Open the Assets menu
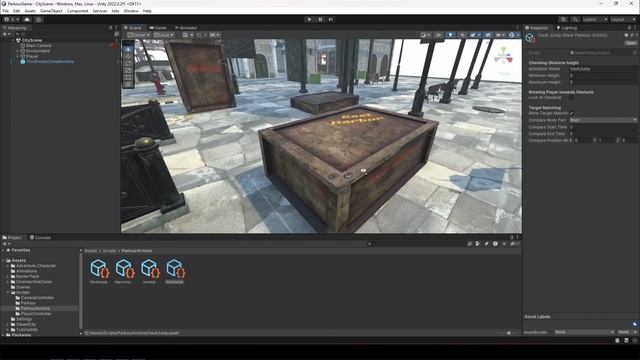 (30, 11)
